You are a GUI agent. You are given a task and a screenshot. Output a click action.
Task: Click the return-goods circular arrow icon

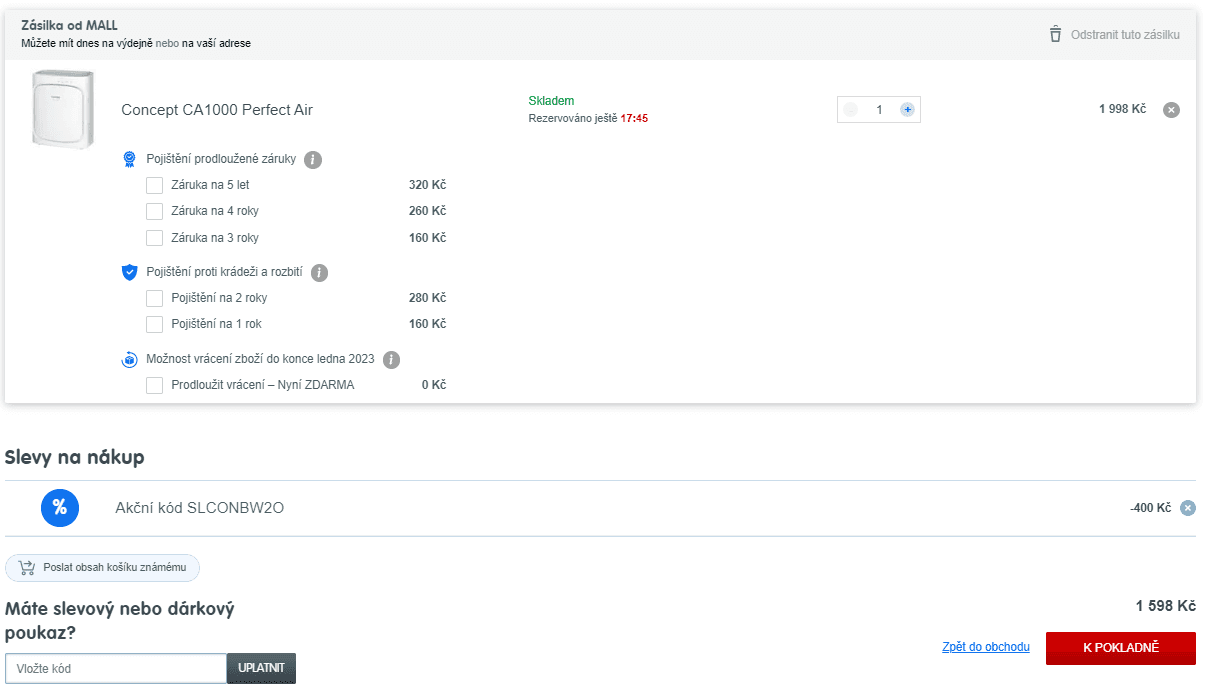click(129, 359)
